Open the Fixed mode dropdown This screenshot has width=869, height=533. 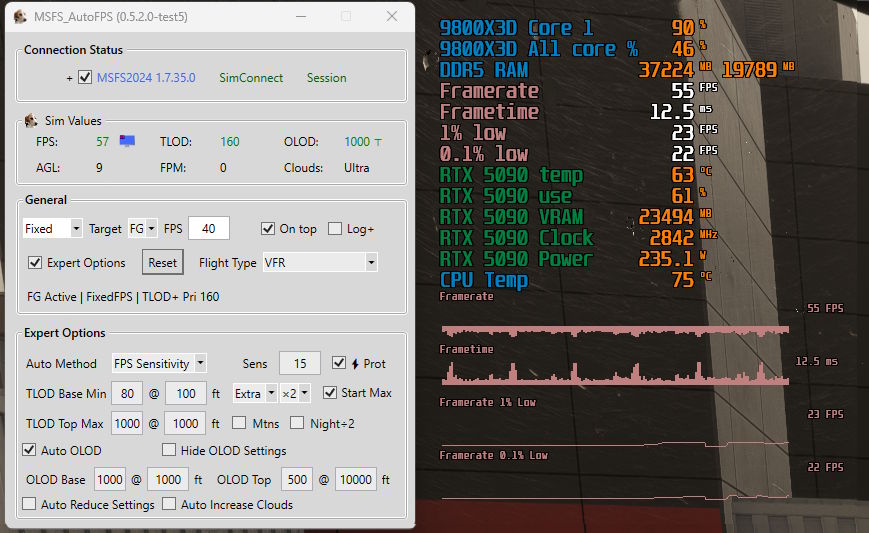pyautogui.click(x=52, y=228)
